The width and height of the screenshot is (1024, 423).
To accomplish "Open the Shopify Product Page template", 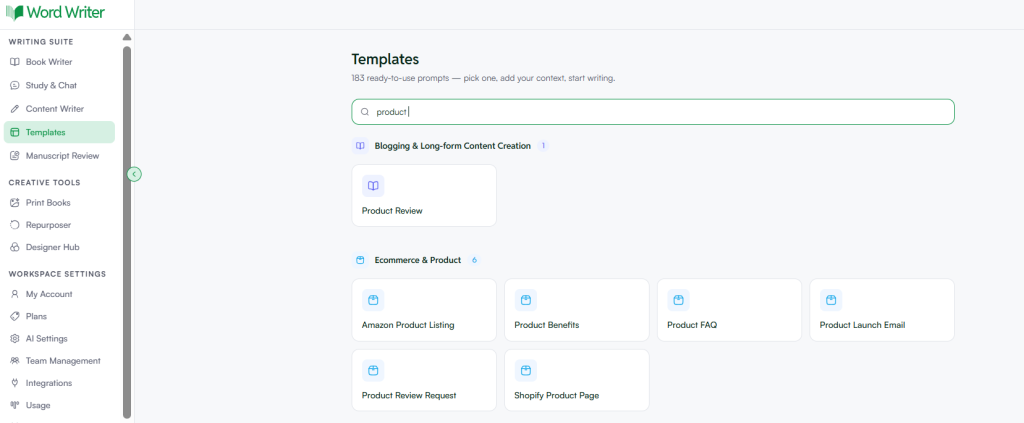I will click(577, 381).
